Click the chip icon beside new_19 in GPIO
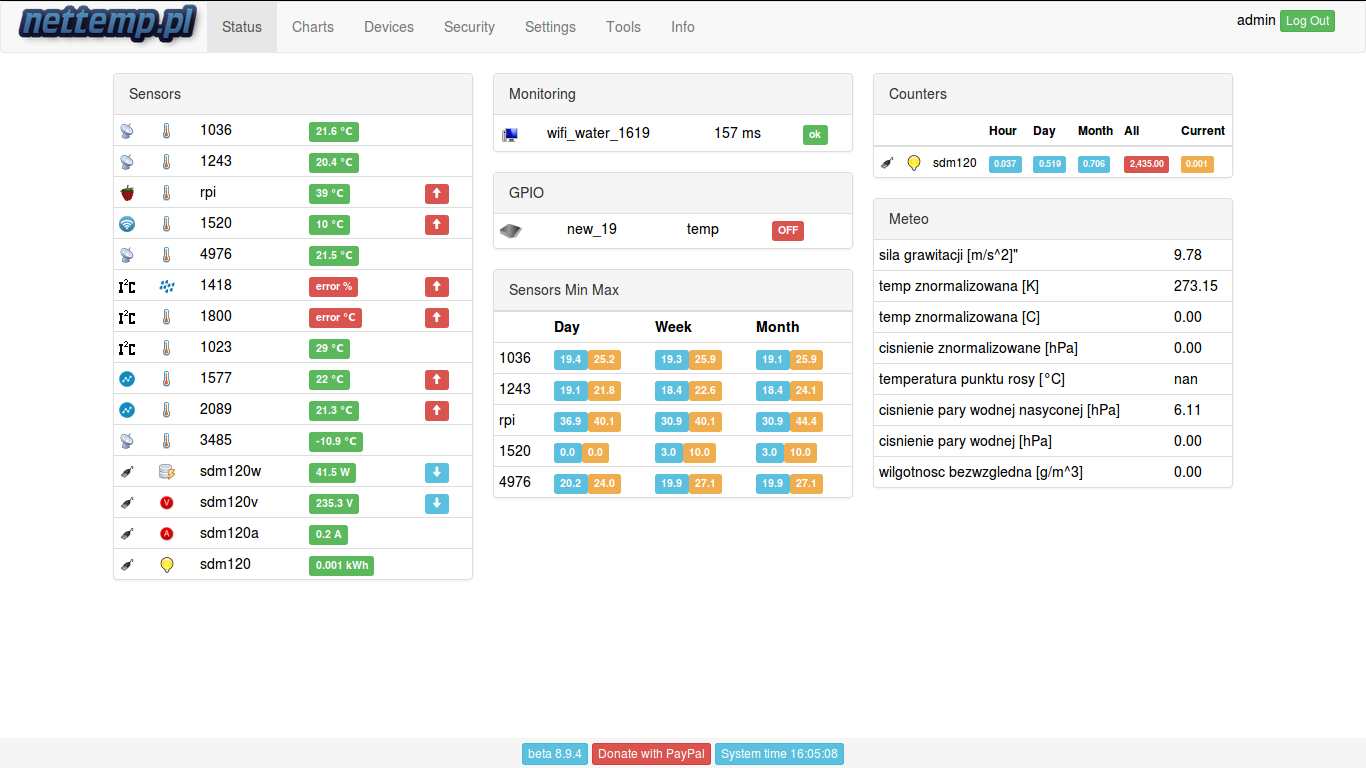This screenshot has height=768, width=1366. 510,231
